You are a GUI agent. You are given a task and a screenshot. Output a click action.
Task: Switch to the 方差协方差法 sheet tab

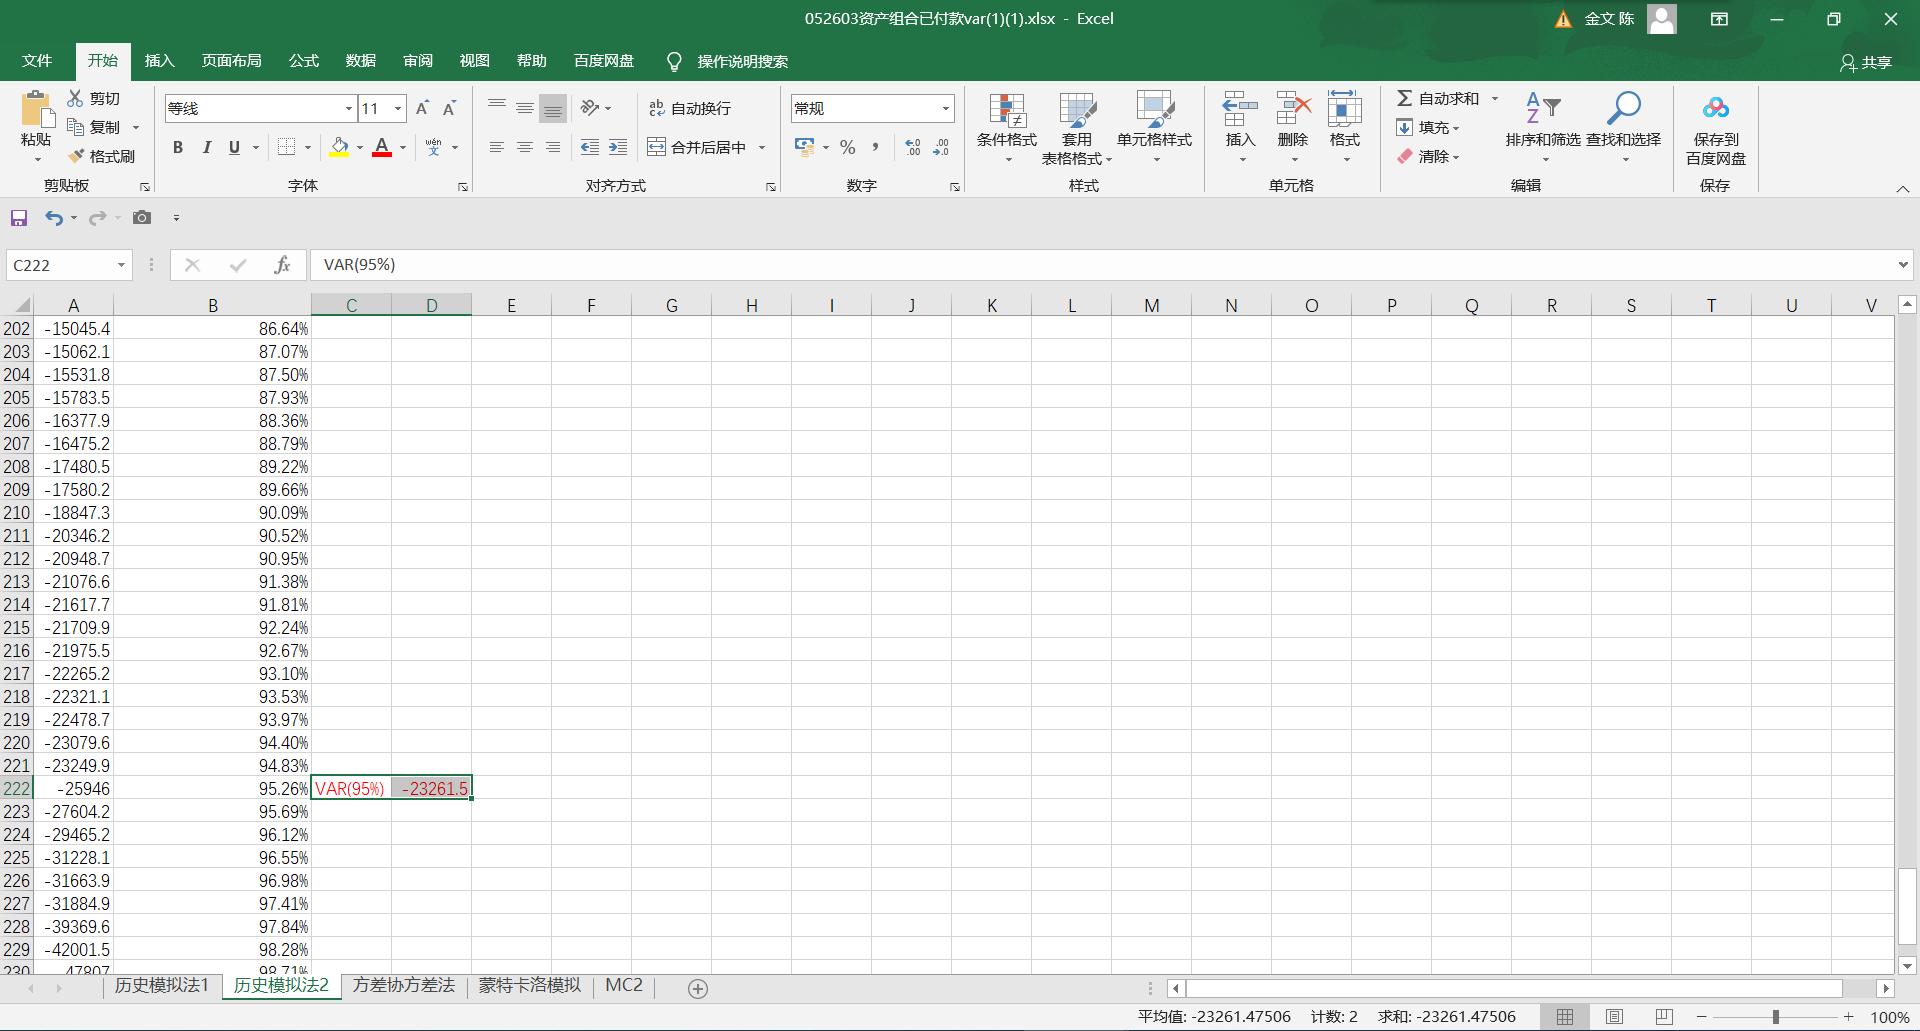[x=403, y=986]
